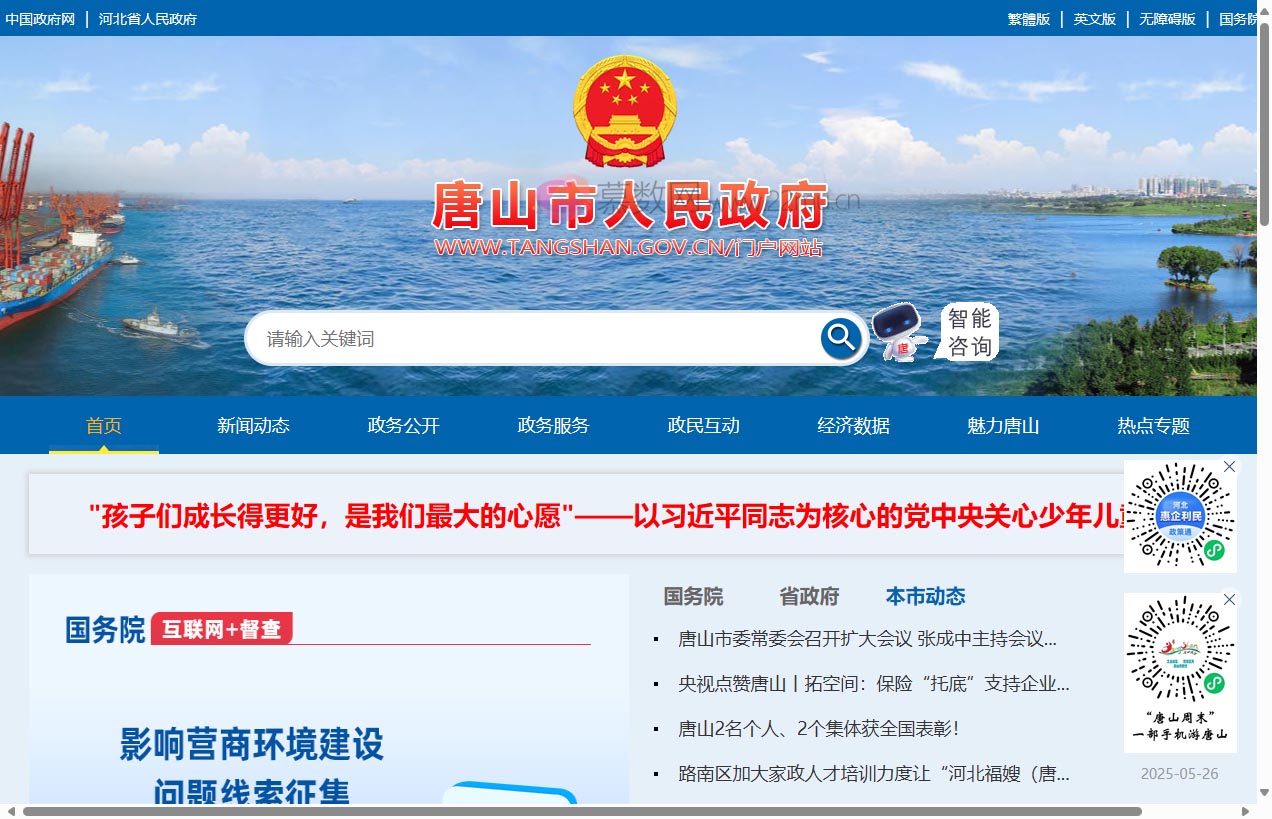Dismiss the 唐山周末 QR code ad
Viewport: 1272px width, 819px height.
[x=1229, y=599]
